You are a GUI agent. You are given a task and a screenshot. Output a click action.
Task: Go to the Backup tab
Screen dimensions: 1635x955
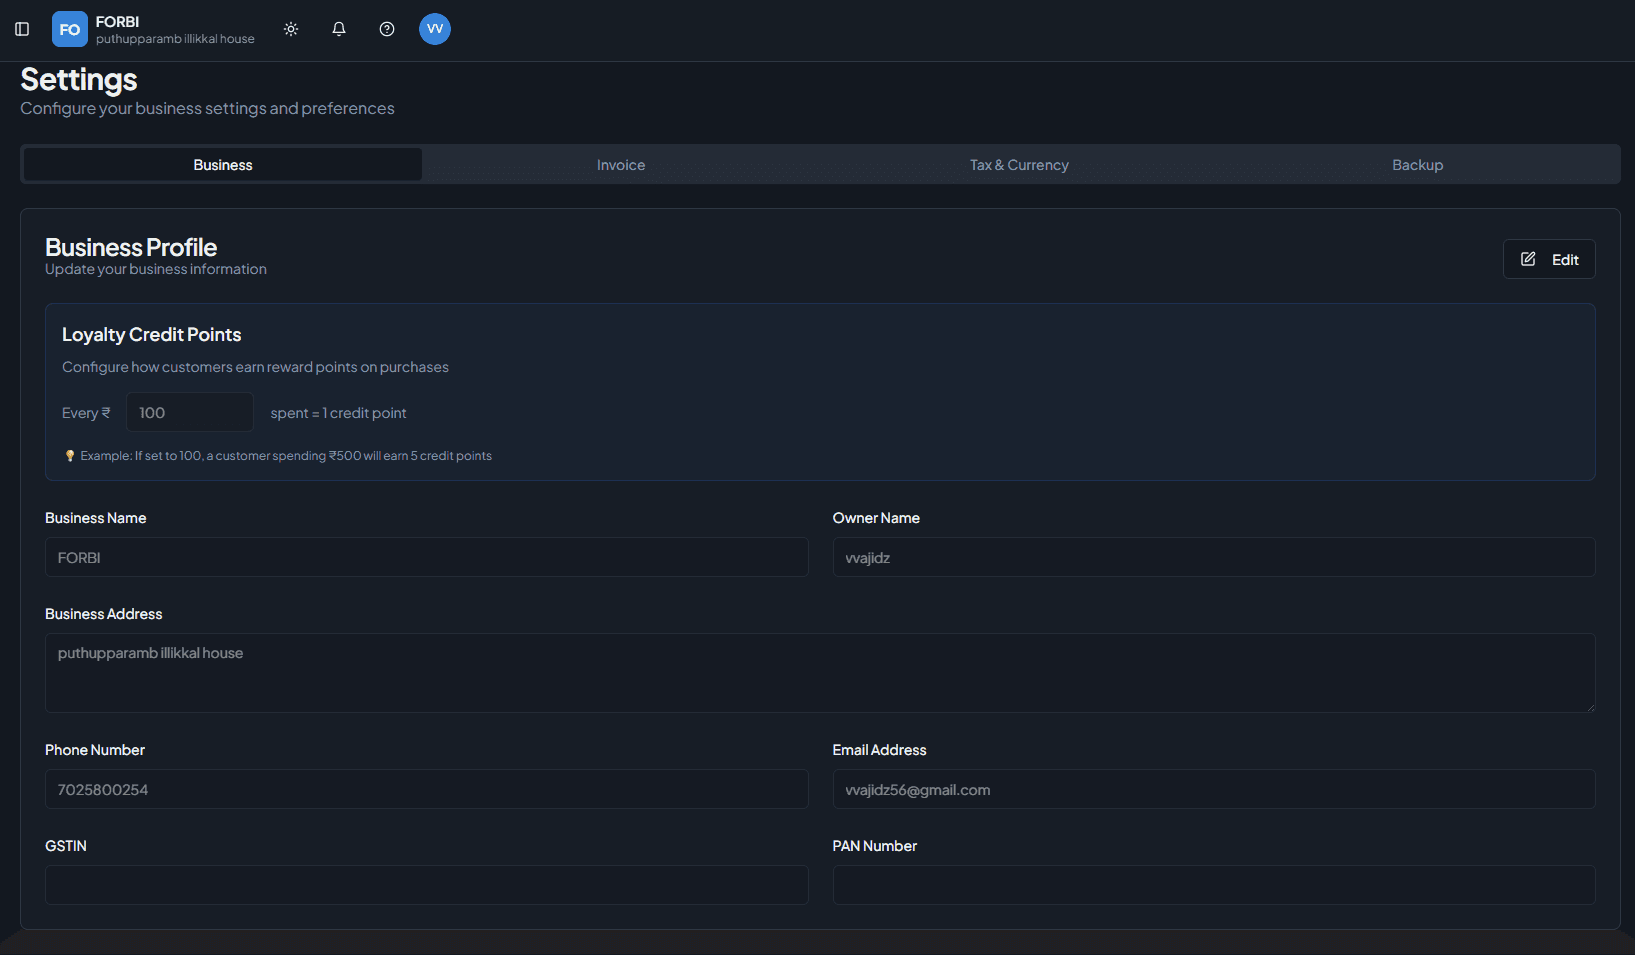(1417, 165)
